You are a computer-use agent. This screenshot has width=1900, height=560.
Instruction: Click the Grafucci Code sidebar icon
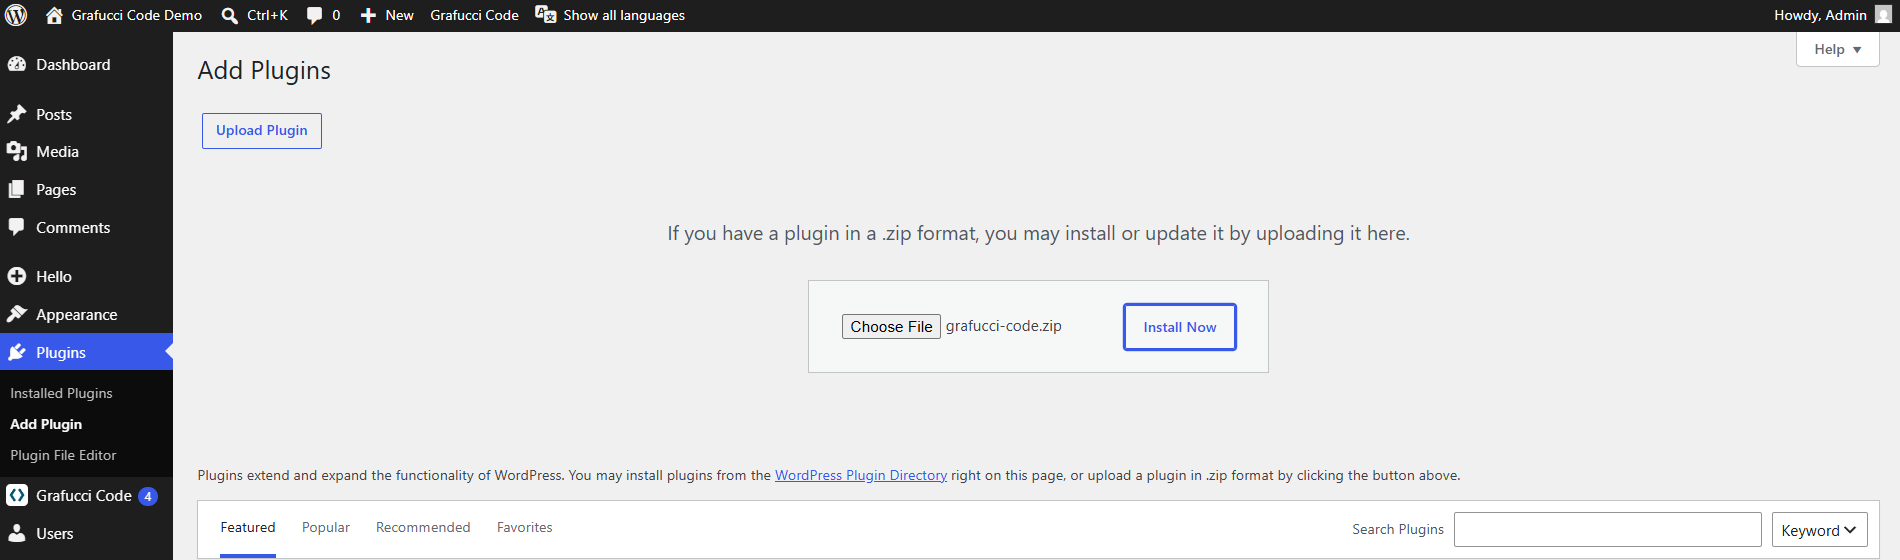point(16,495)
